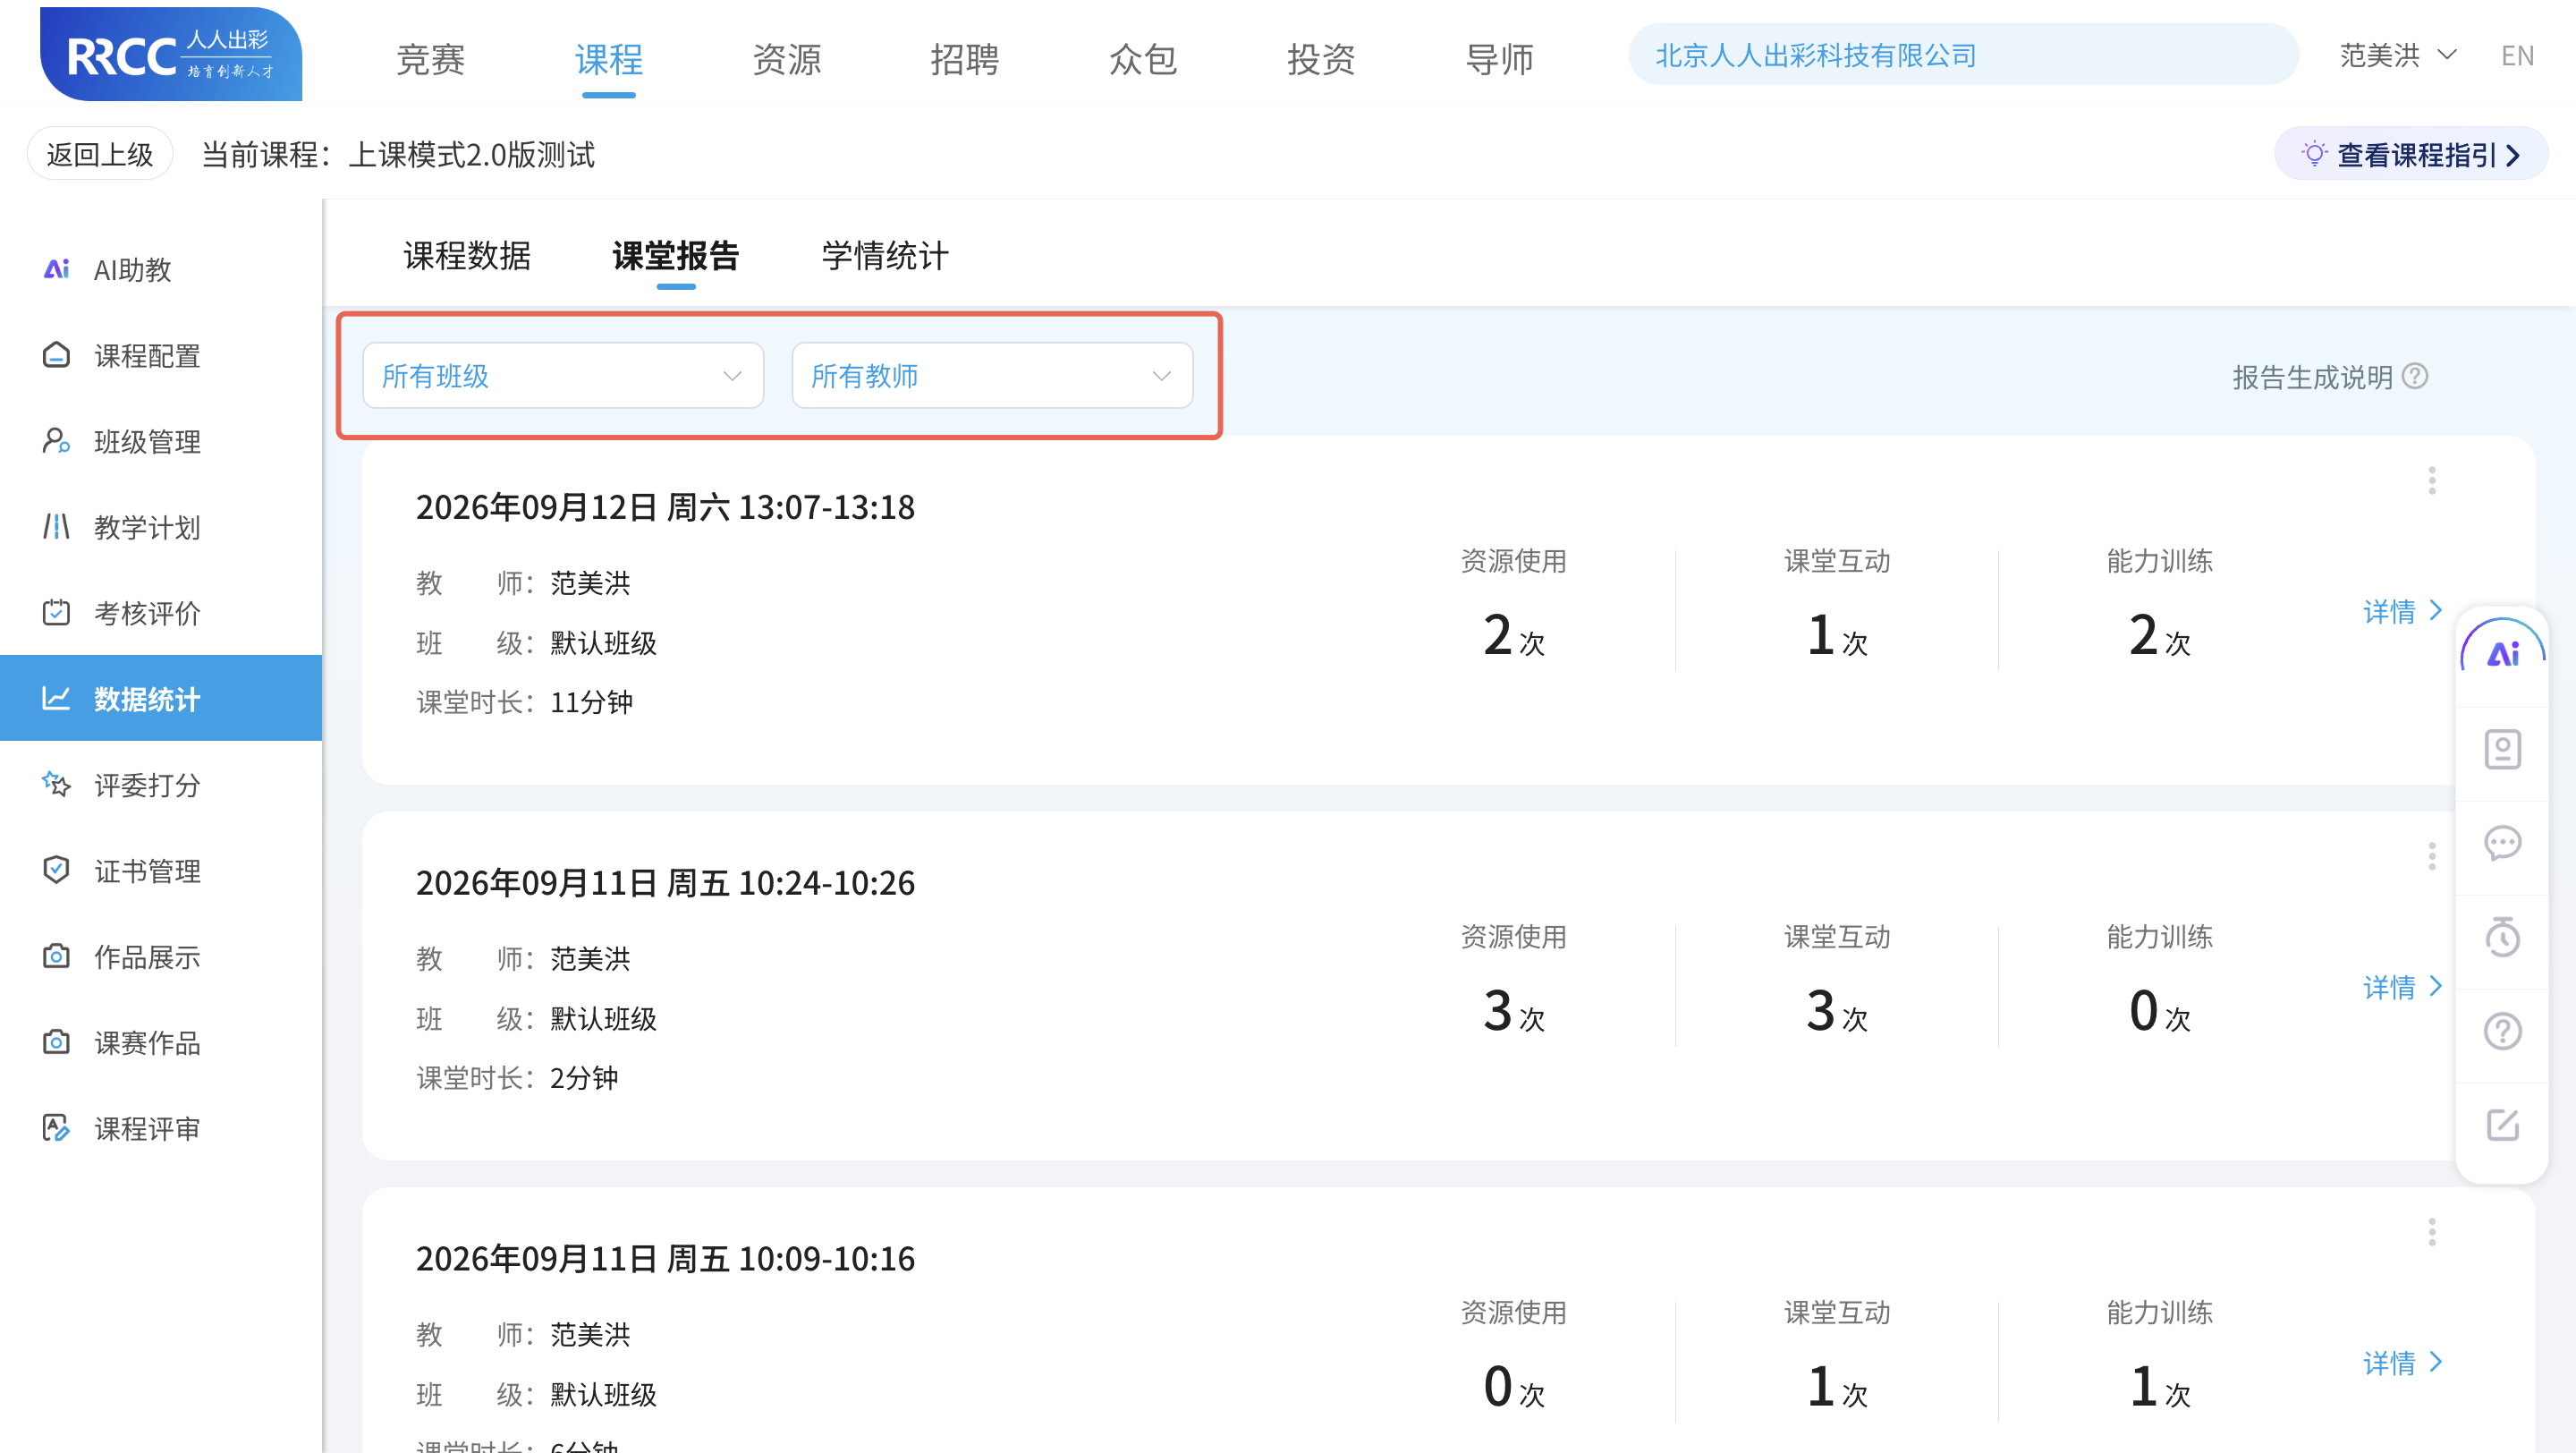Click 课堂时长 11分钟 value

pos(591,702)
